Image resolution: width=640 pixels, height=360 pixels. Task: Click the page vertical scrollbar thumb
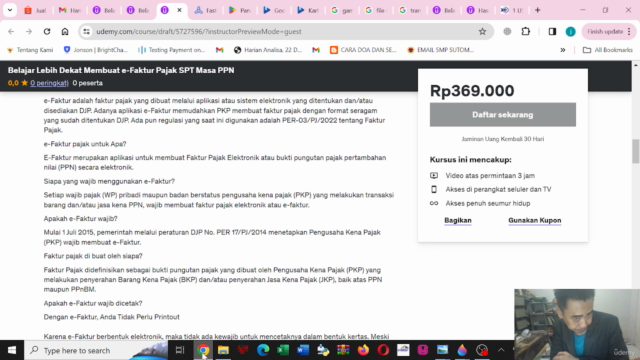pos(636,151)
